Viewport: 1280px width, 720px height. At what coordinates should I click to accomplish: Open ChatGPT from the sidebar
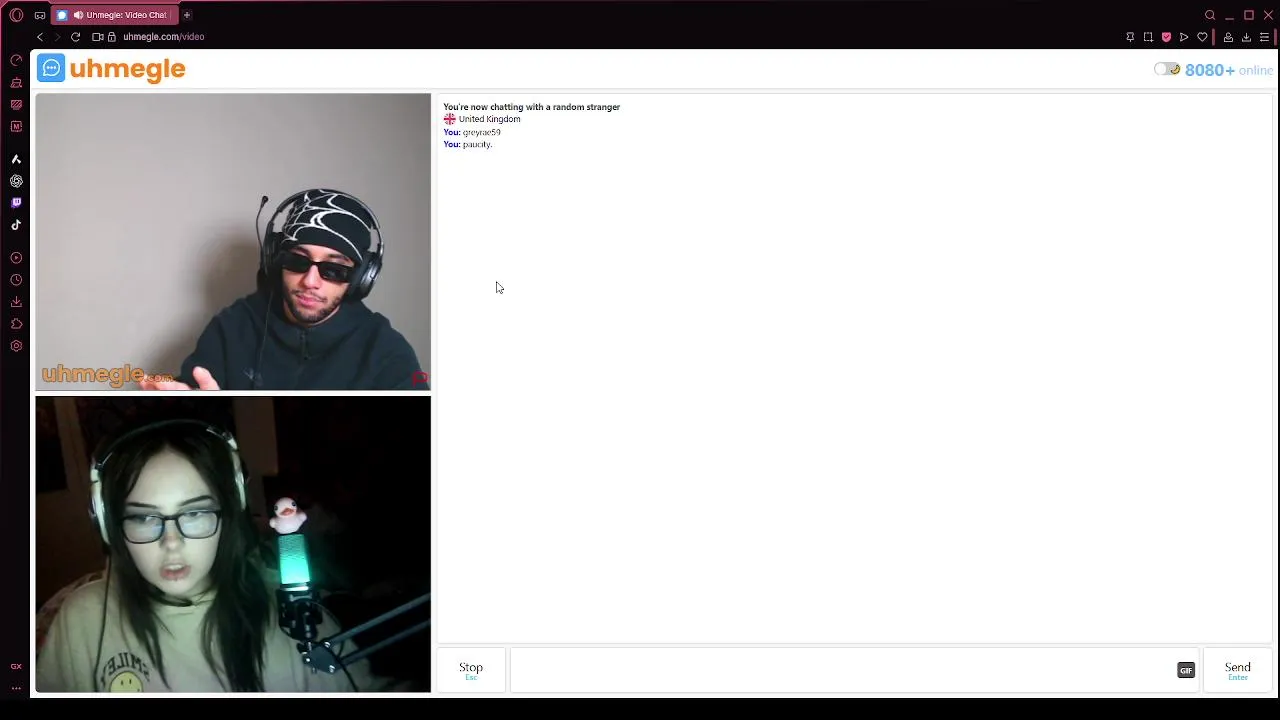[16, 181]
